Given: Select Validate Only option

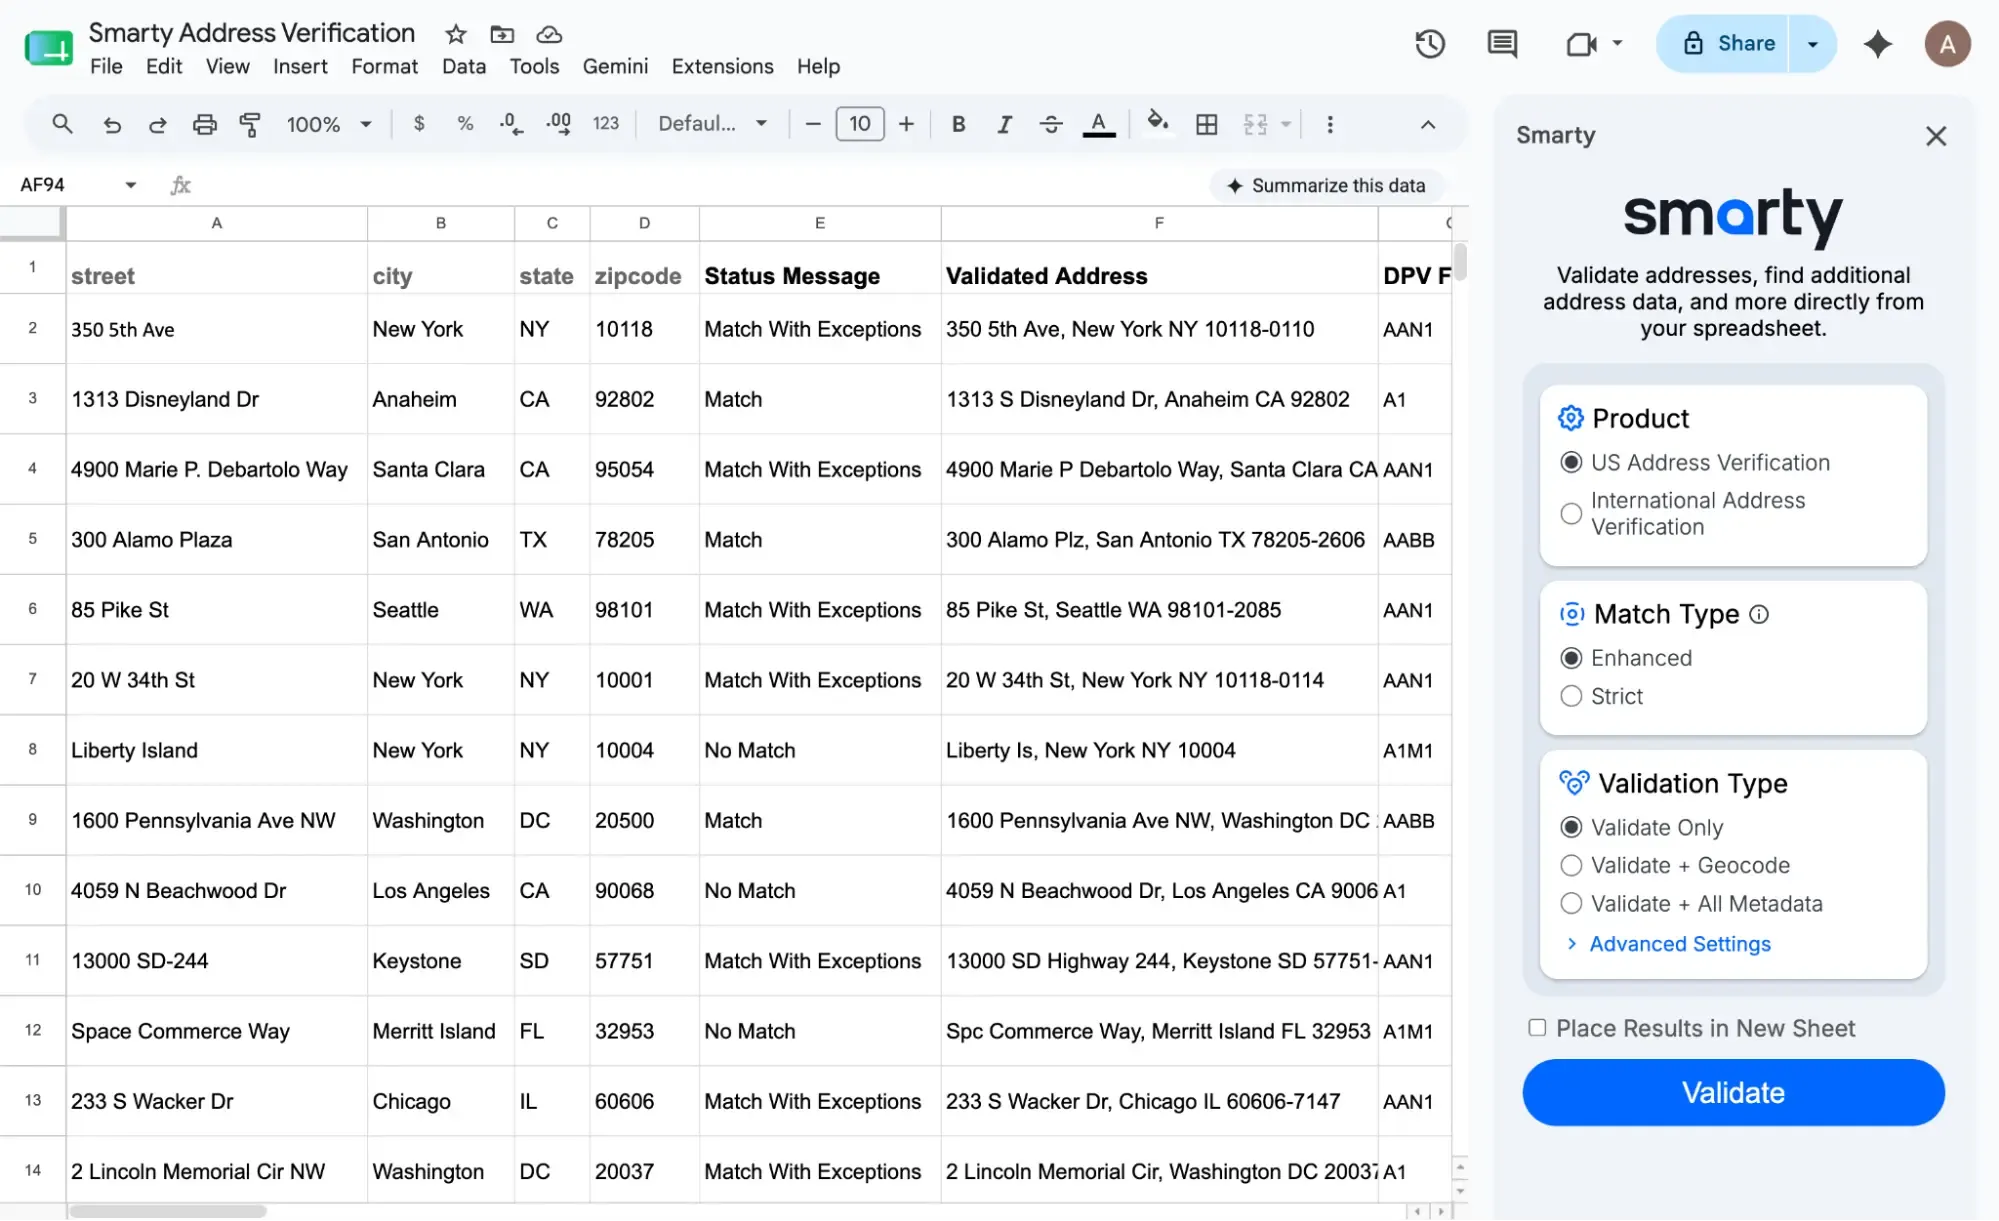Looking at the screenshot, I should 1571,827.
